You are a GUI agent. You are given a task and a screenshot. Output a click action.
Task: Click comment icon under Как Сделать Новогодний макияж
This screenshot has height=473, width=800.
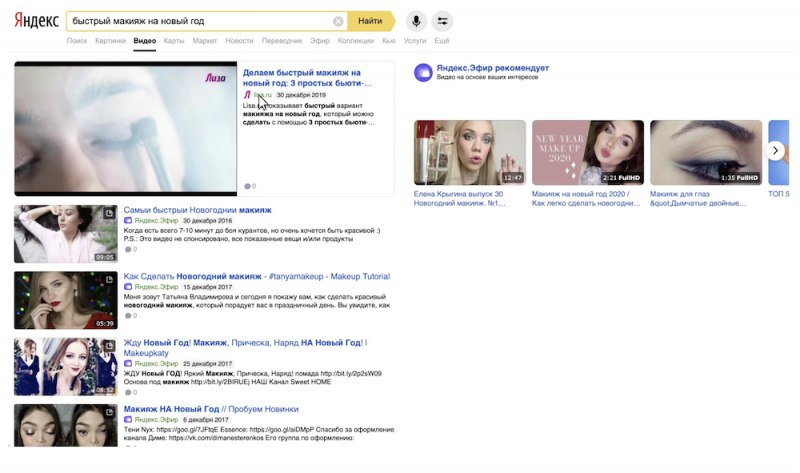pyautogui.click(x=128, y=316)
